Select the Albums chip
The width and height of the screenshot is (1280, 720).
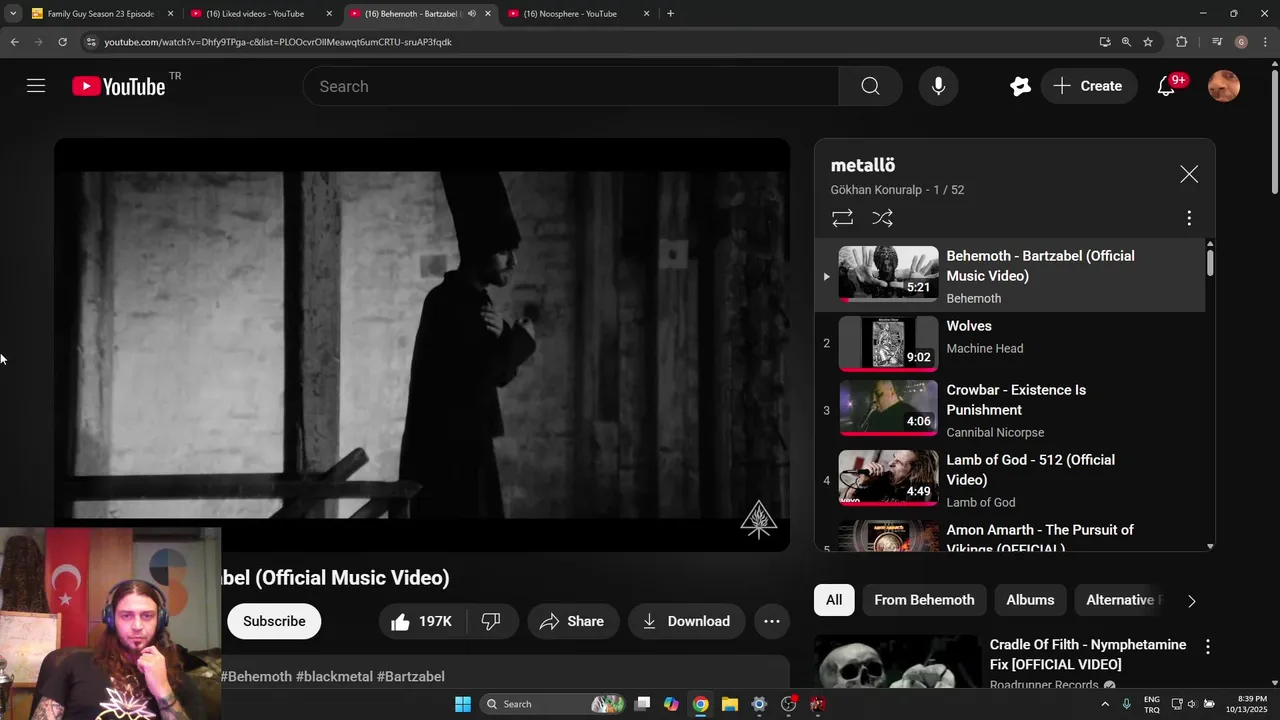coord(1030,600)
